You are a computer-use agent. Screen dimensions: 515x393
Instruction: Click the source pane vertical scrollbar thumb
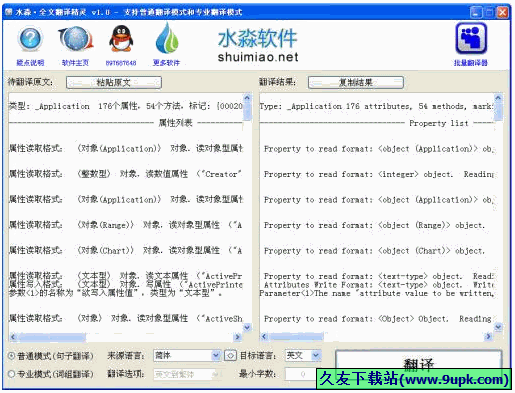tap(247, 111)
